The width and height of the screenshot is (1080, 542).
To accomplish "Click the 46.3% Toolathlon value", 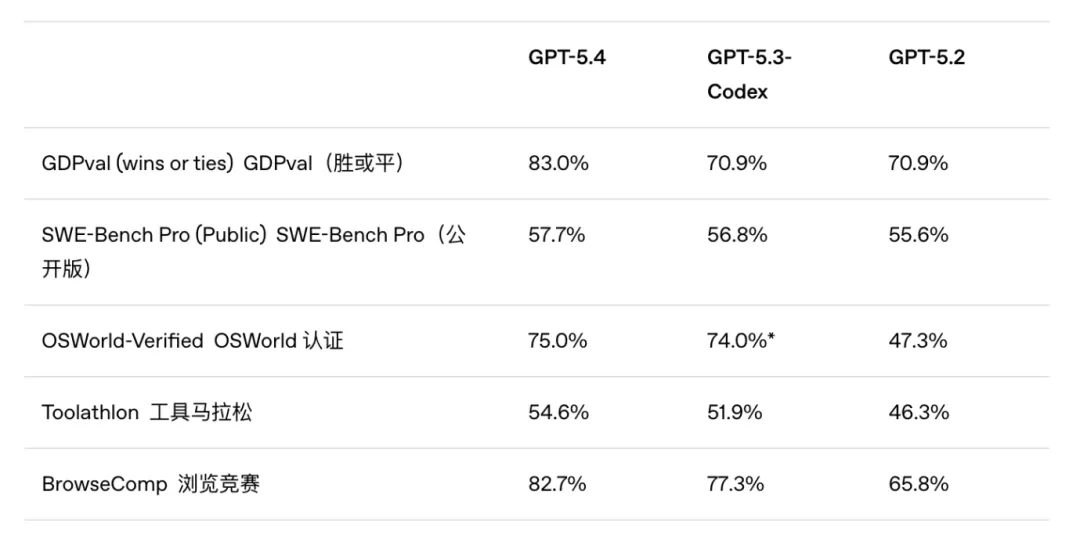I will (x=918, y=412).
